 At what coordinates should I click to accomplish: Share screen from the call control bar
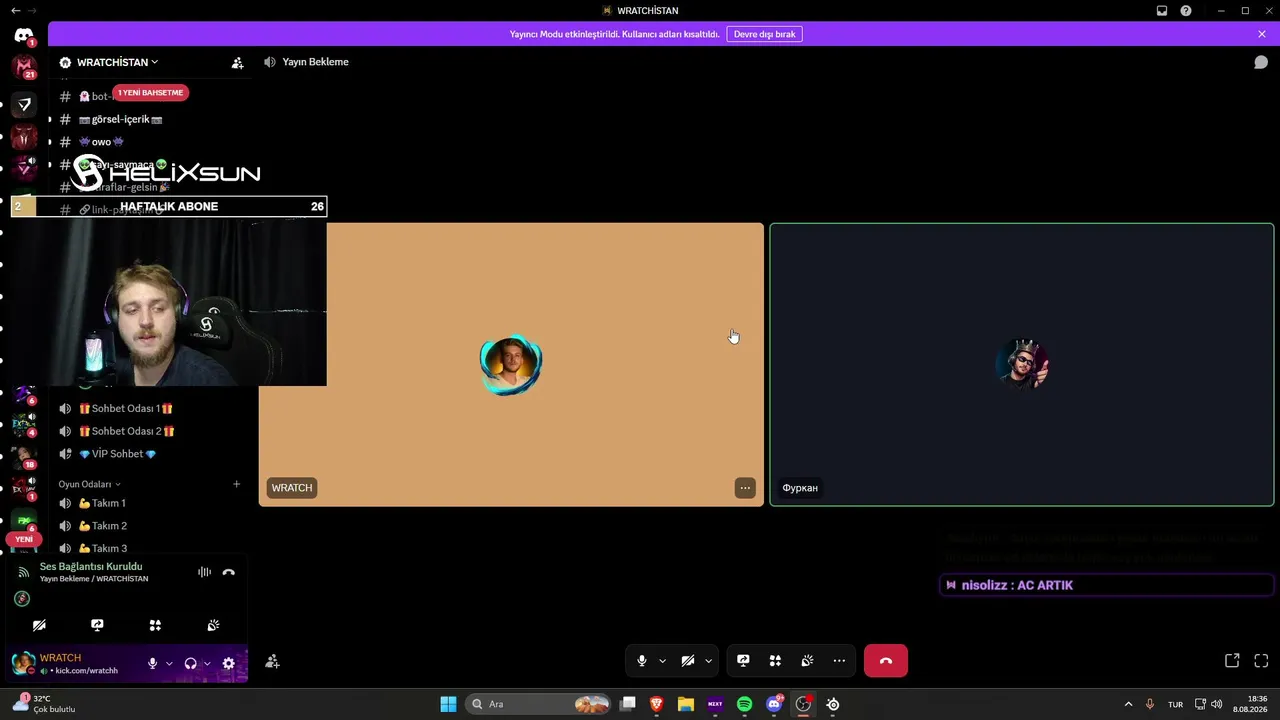pyautogui.click(x=743, y=661)
